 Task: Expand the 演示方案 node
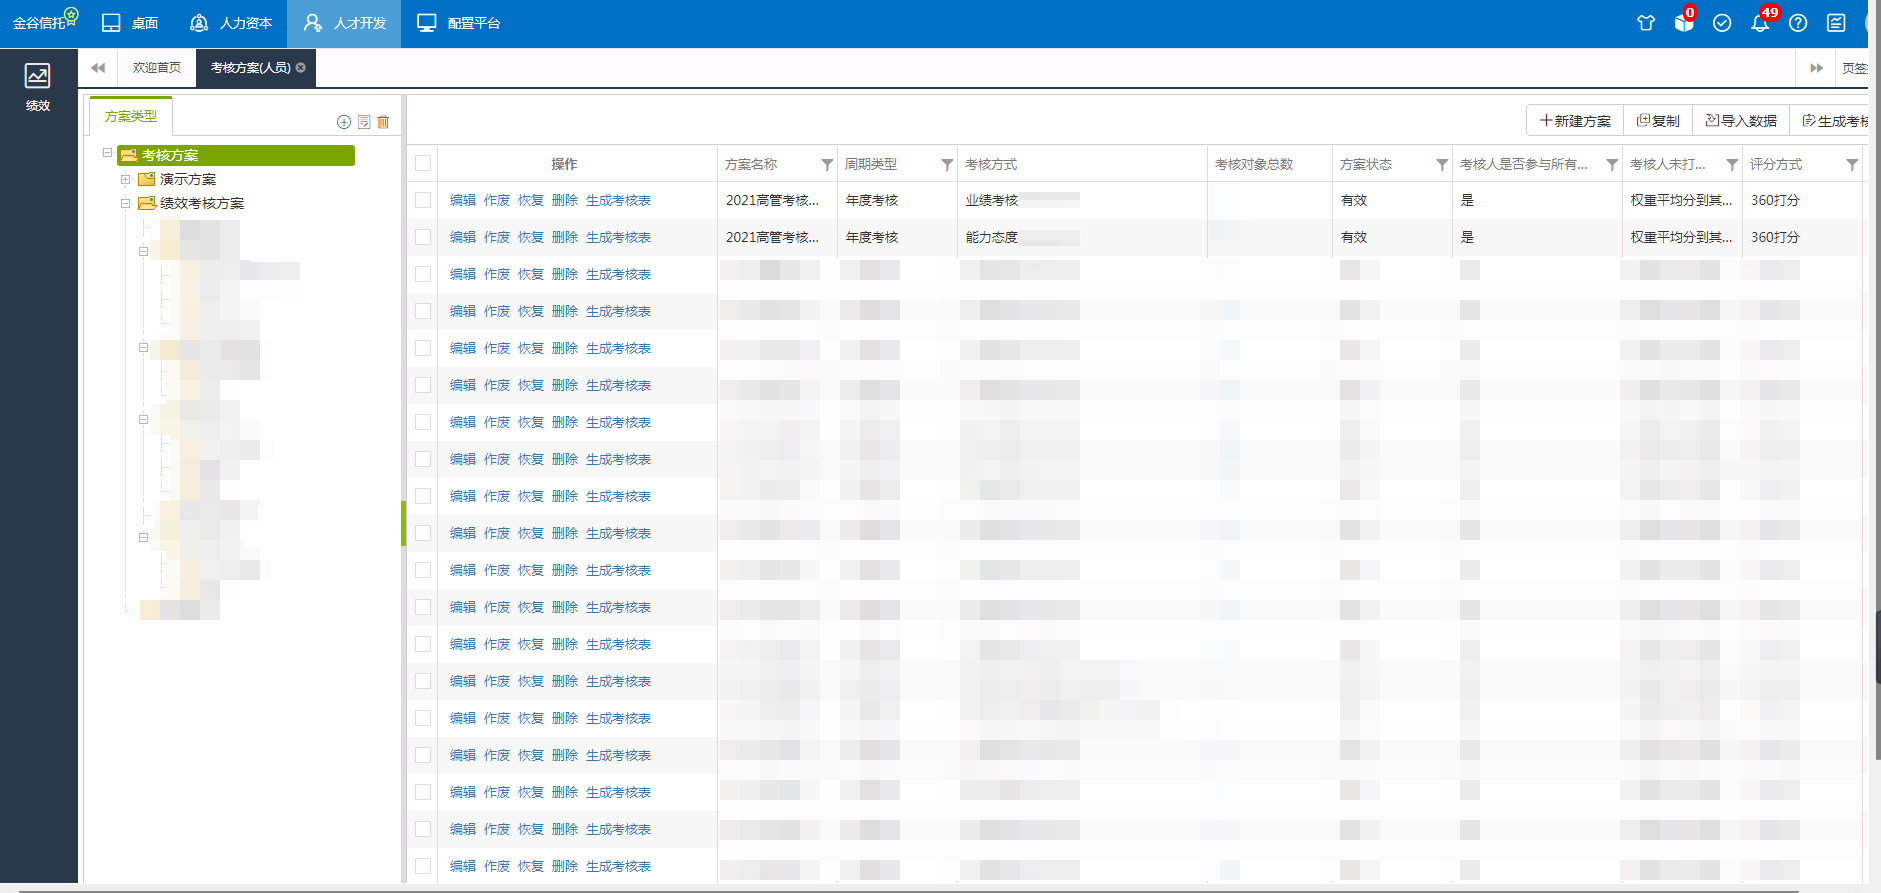[125, 179]
